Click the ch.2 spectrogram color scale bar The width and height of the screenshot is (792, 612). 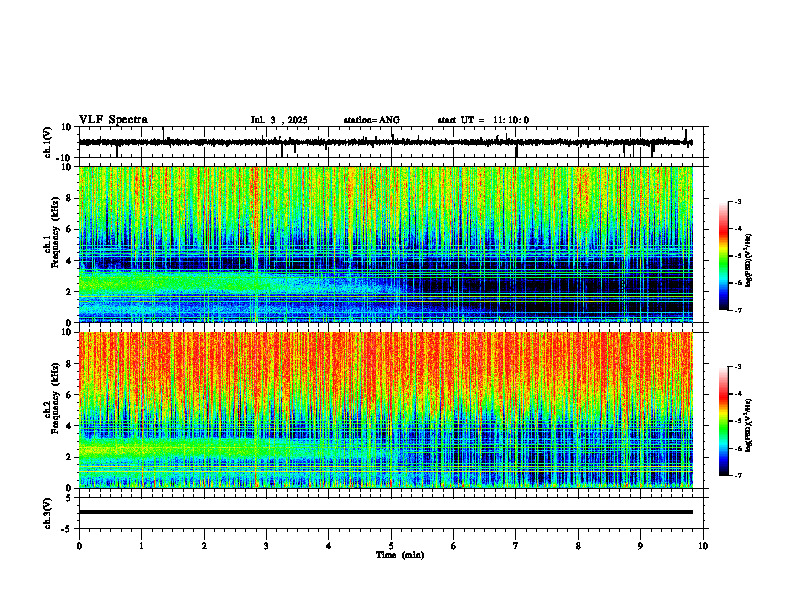[x=723, y=421]
